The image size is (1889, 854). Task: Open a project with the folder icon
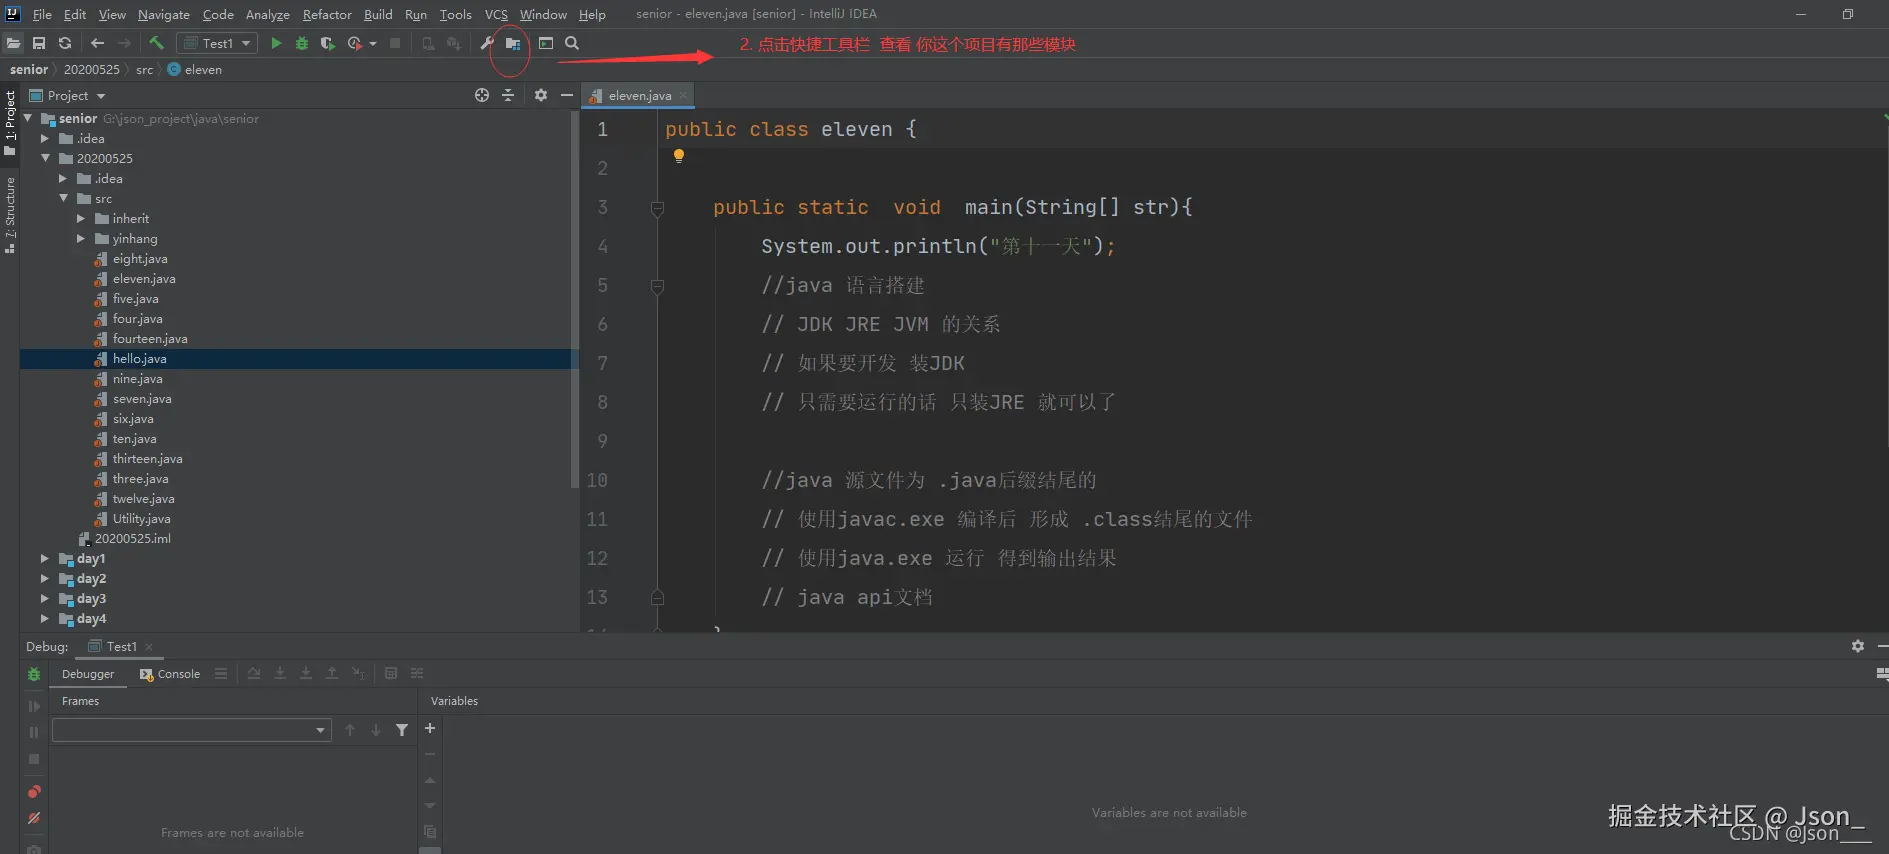pyautogui.click(x=13, y=43)
